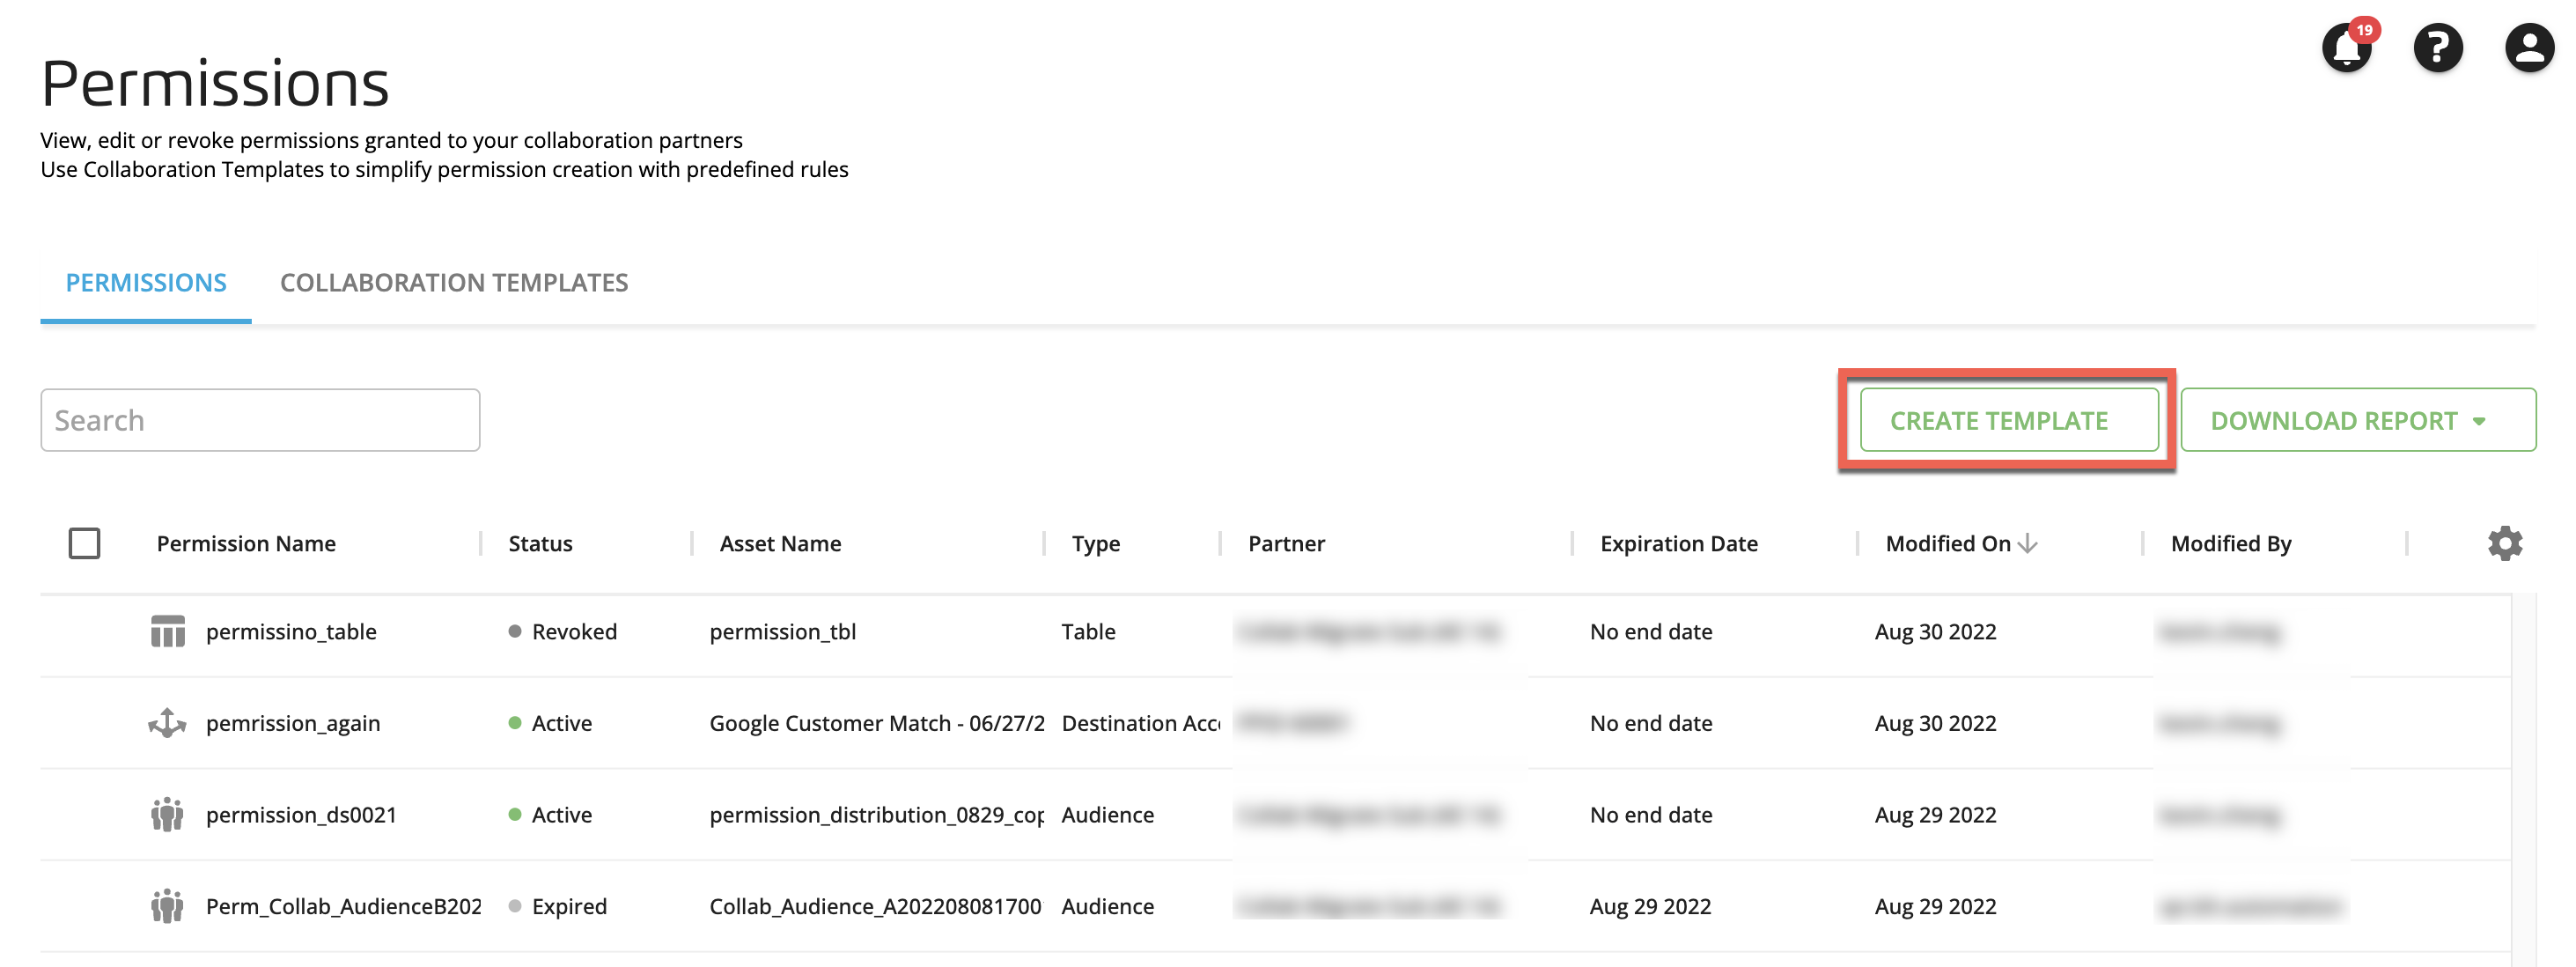Click the table icon beside permissino_table

pyautogui.click(x=167, y=632)
